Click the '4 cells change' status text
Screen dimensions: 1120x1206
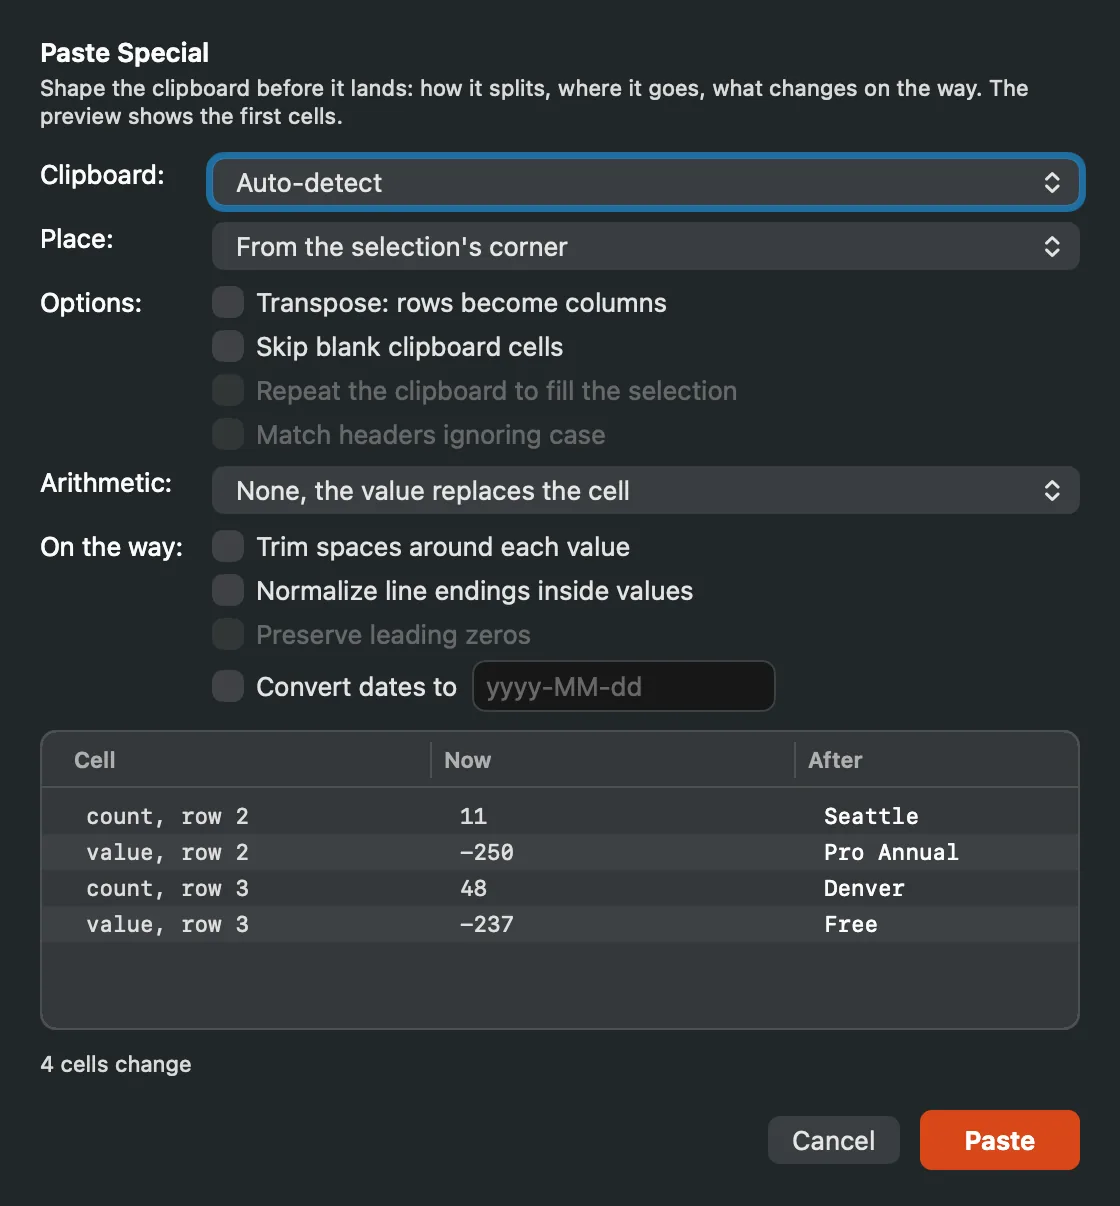(x=116, y=1064)
